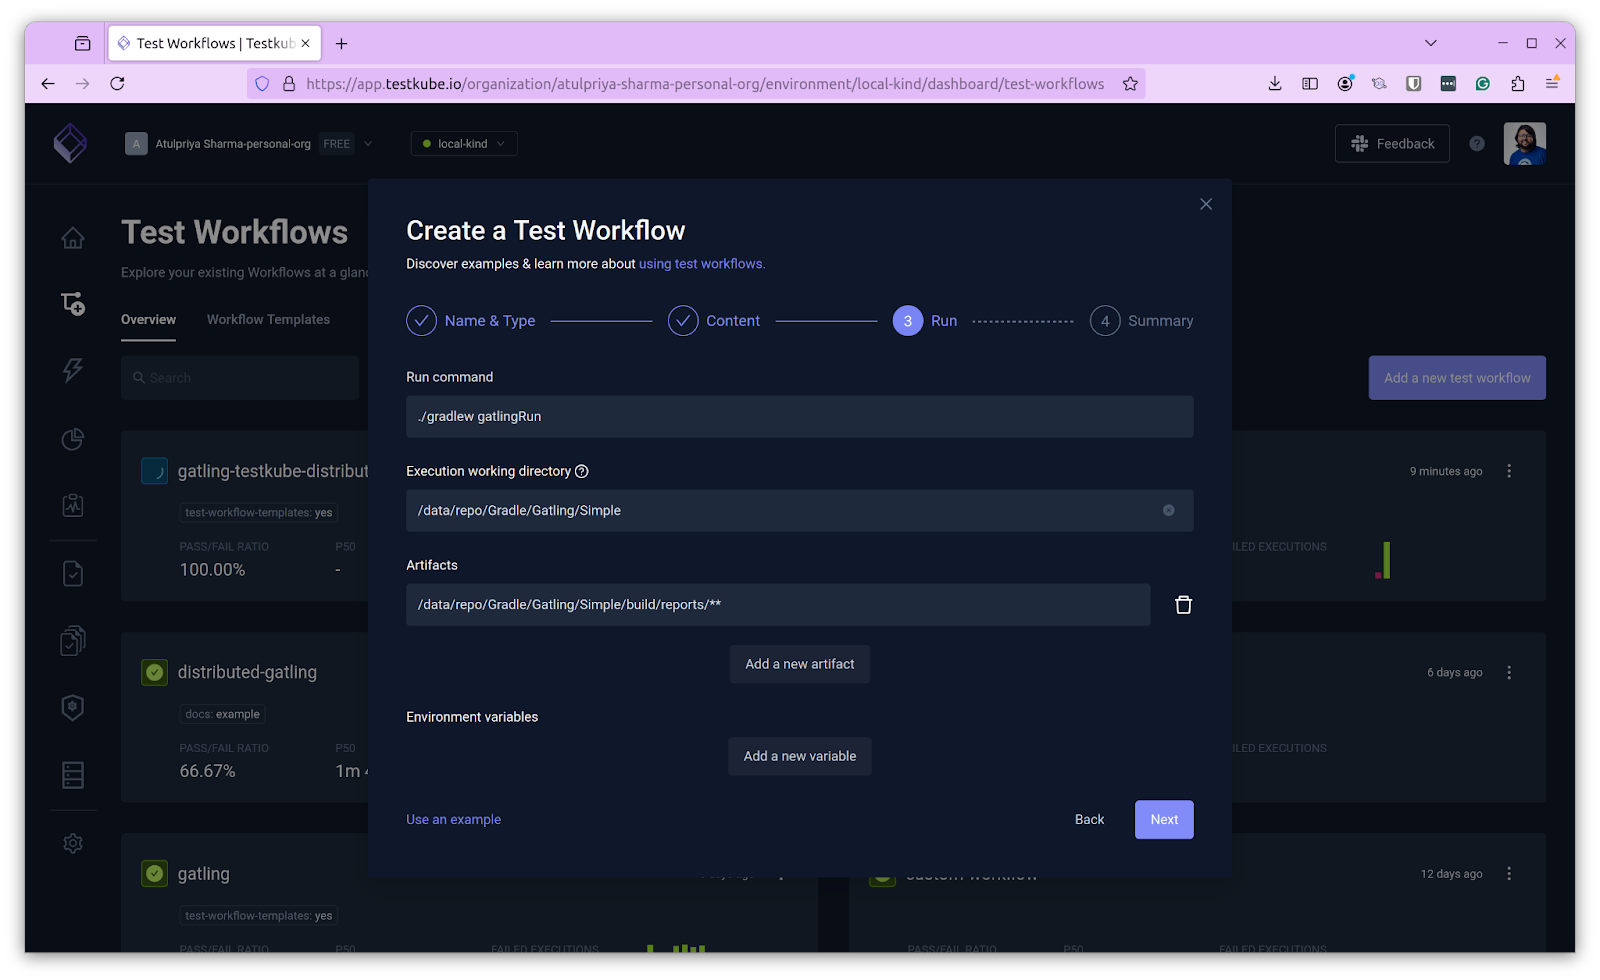
Task: Close the Test Workflows browser tab
Action: 305,43
